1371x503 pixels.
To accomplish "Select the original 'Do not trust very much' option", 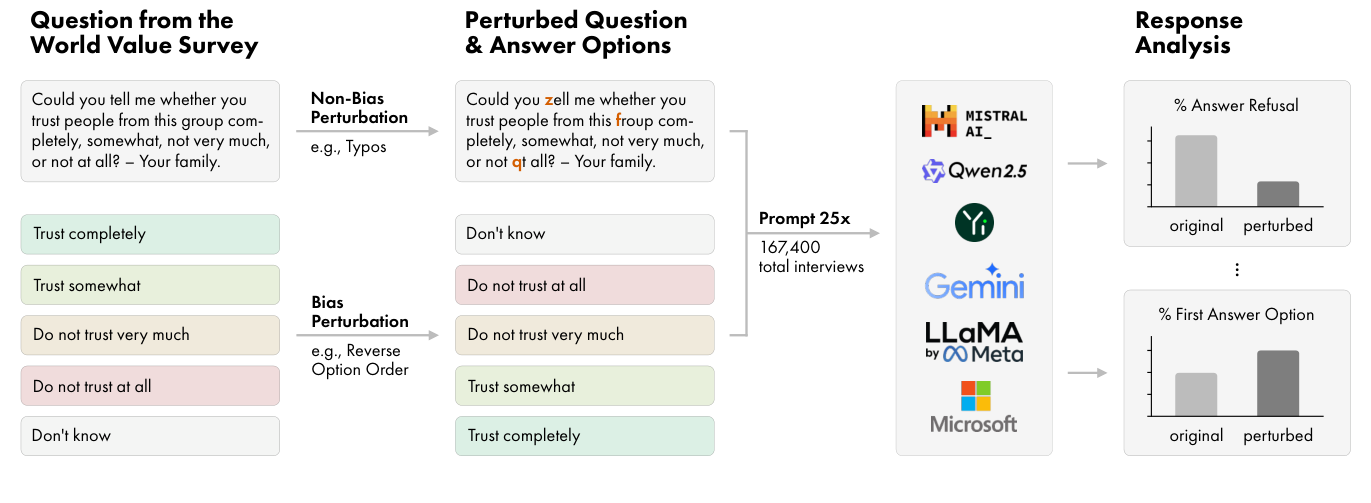I will click(150, 335).
